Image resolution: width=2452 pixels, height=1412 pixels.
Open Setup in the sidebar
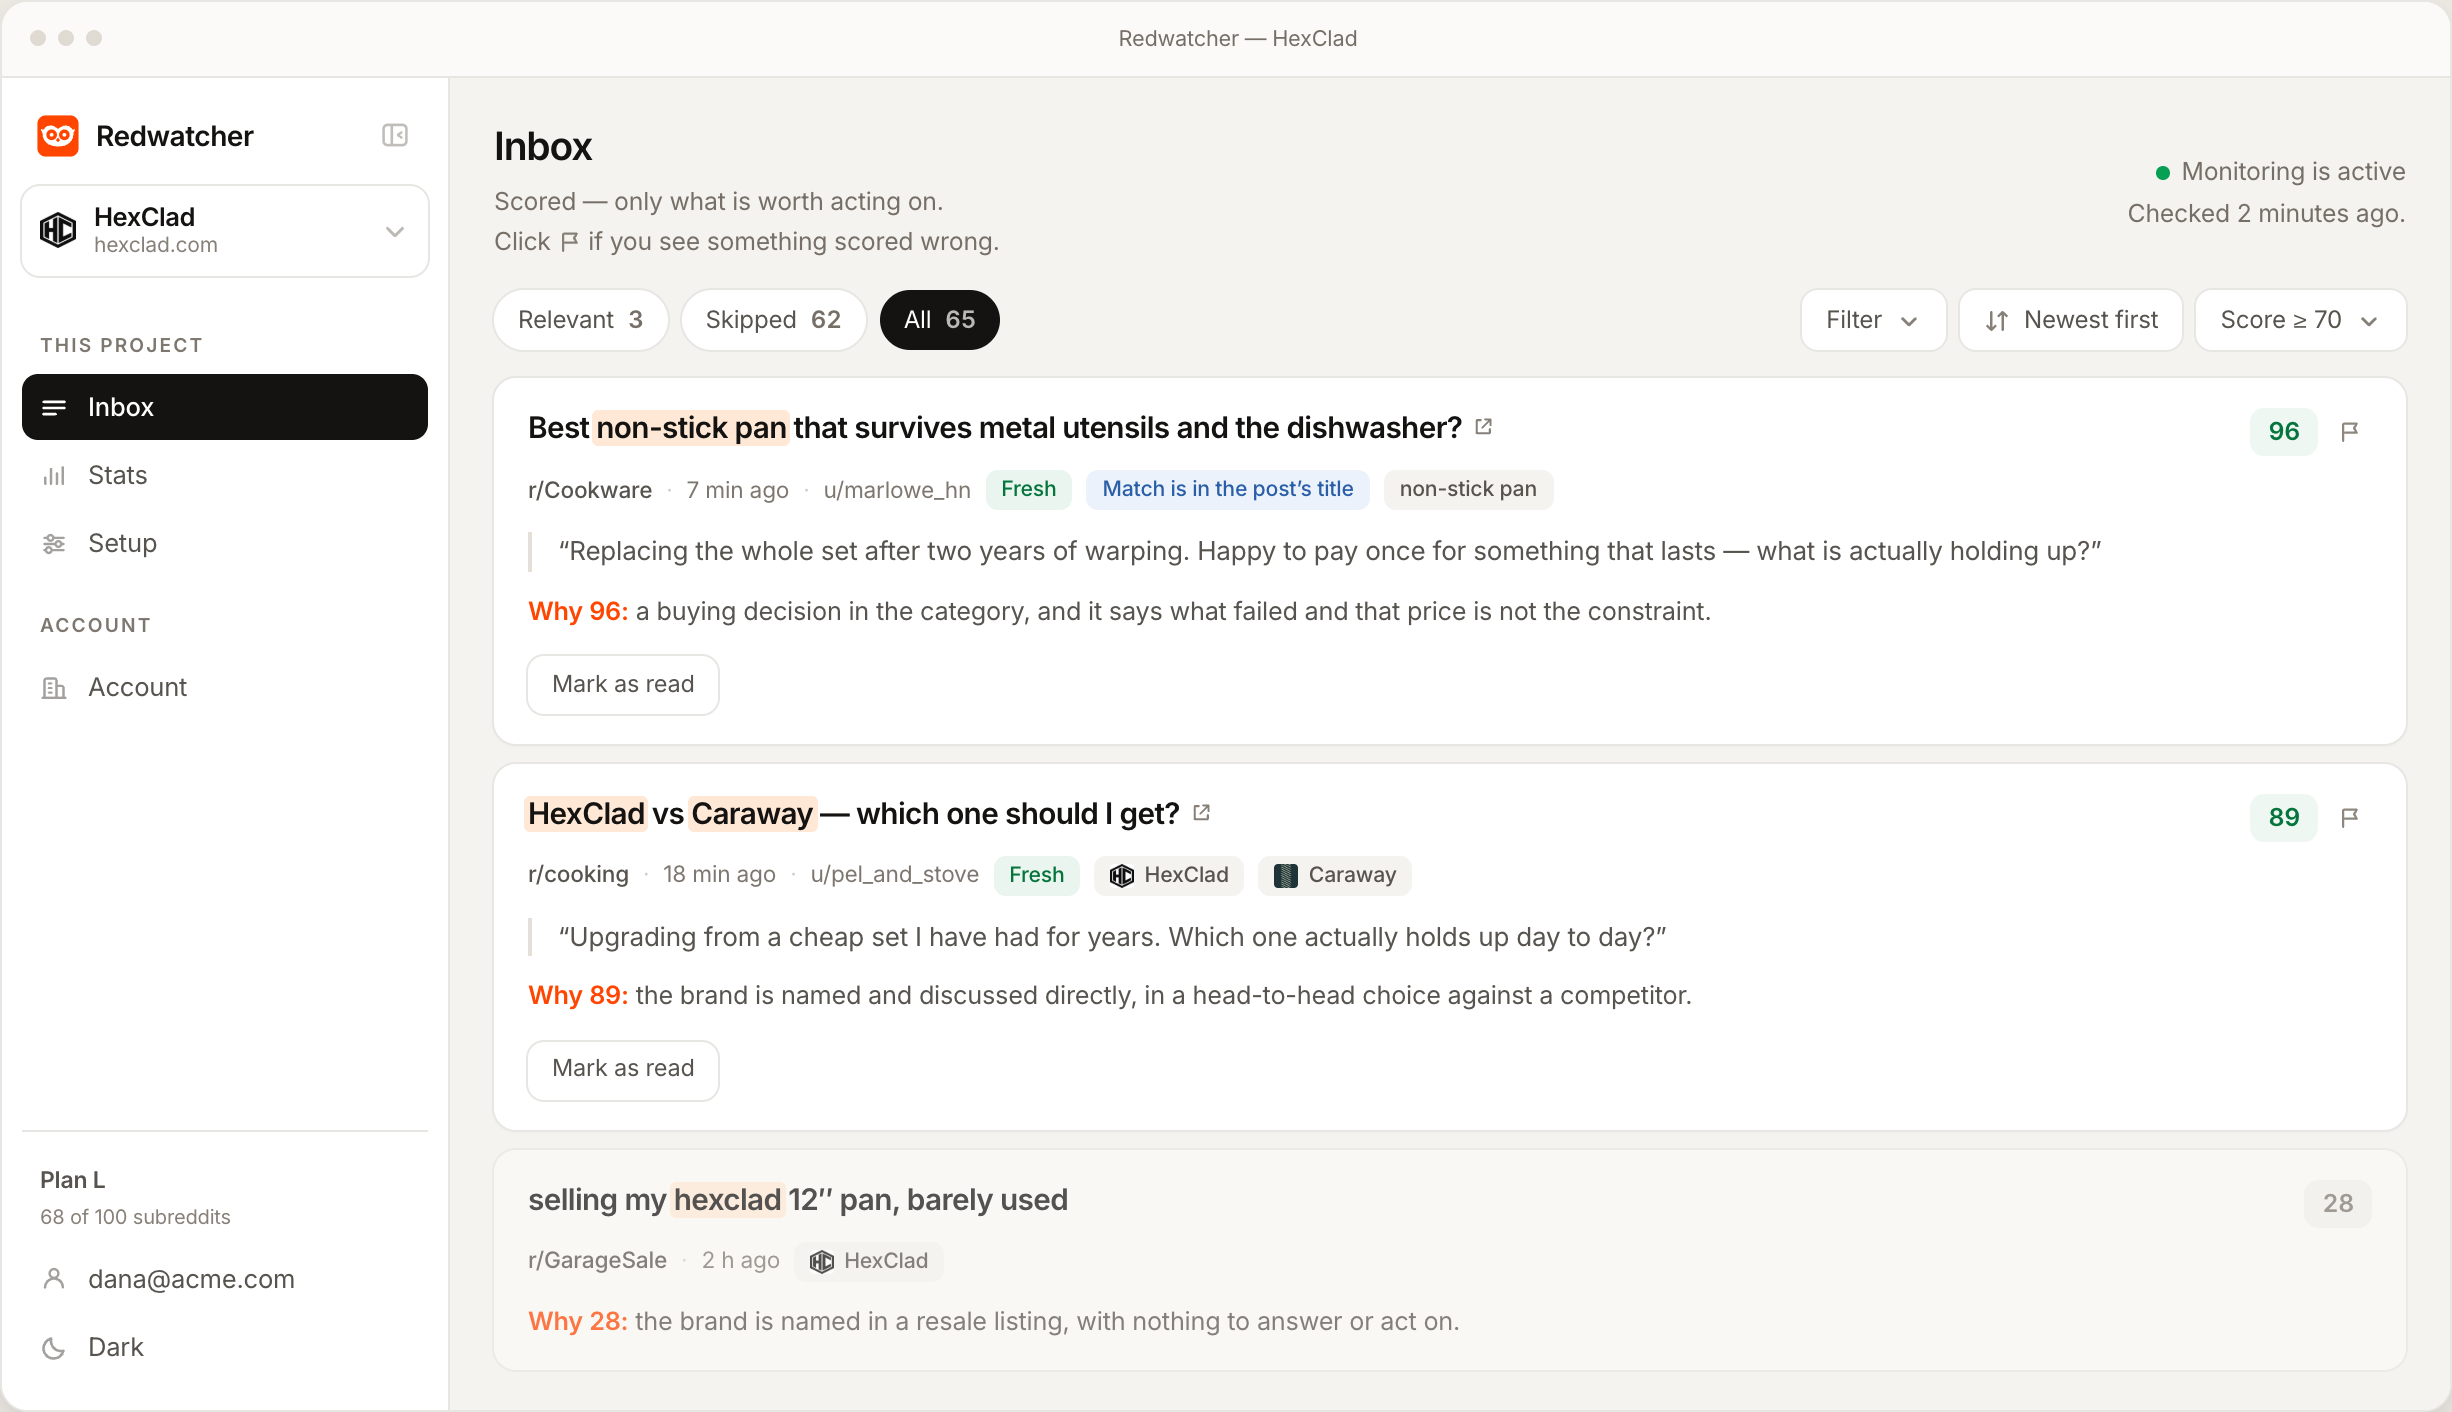pos(225,543)
